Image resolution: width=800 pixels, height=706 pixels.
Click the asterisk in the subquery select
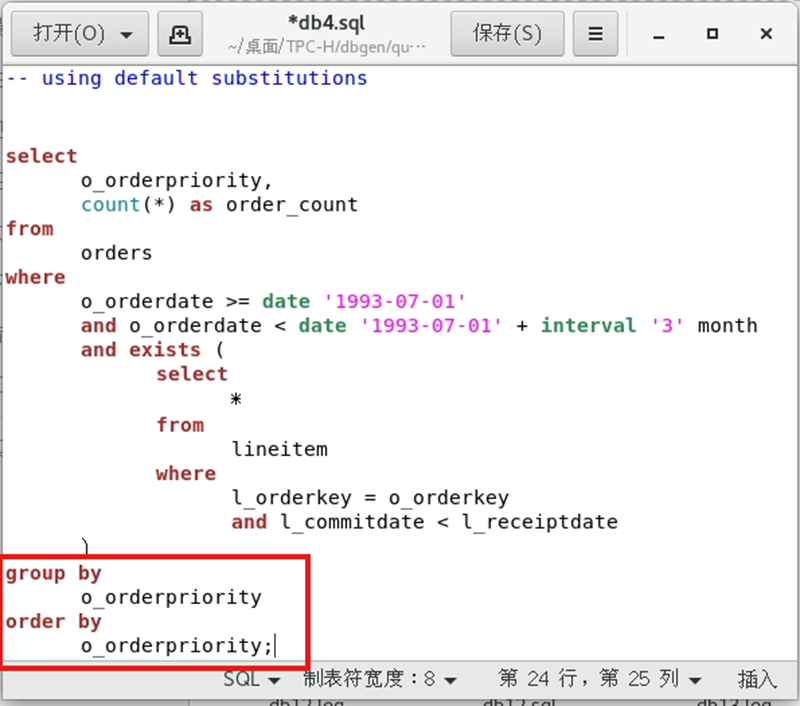(236, 398)
